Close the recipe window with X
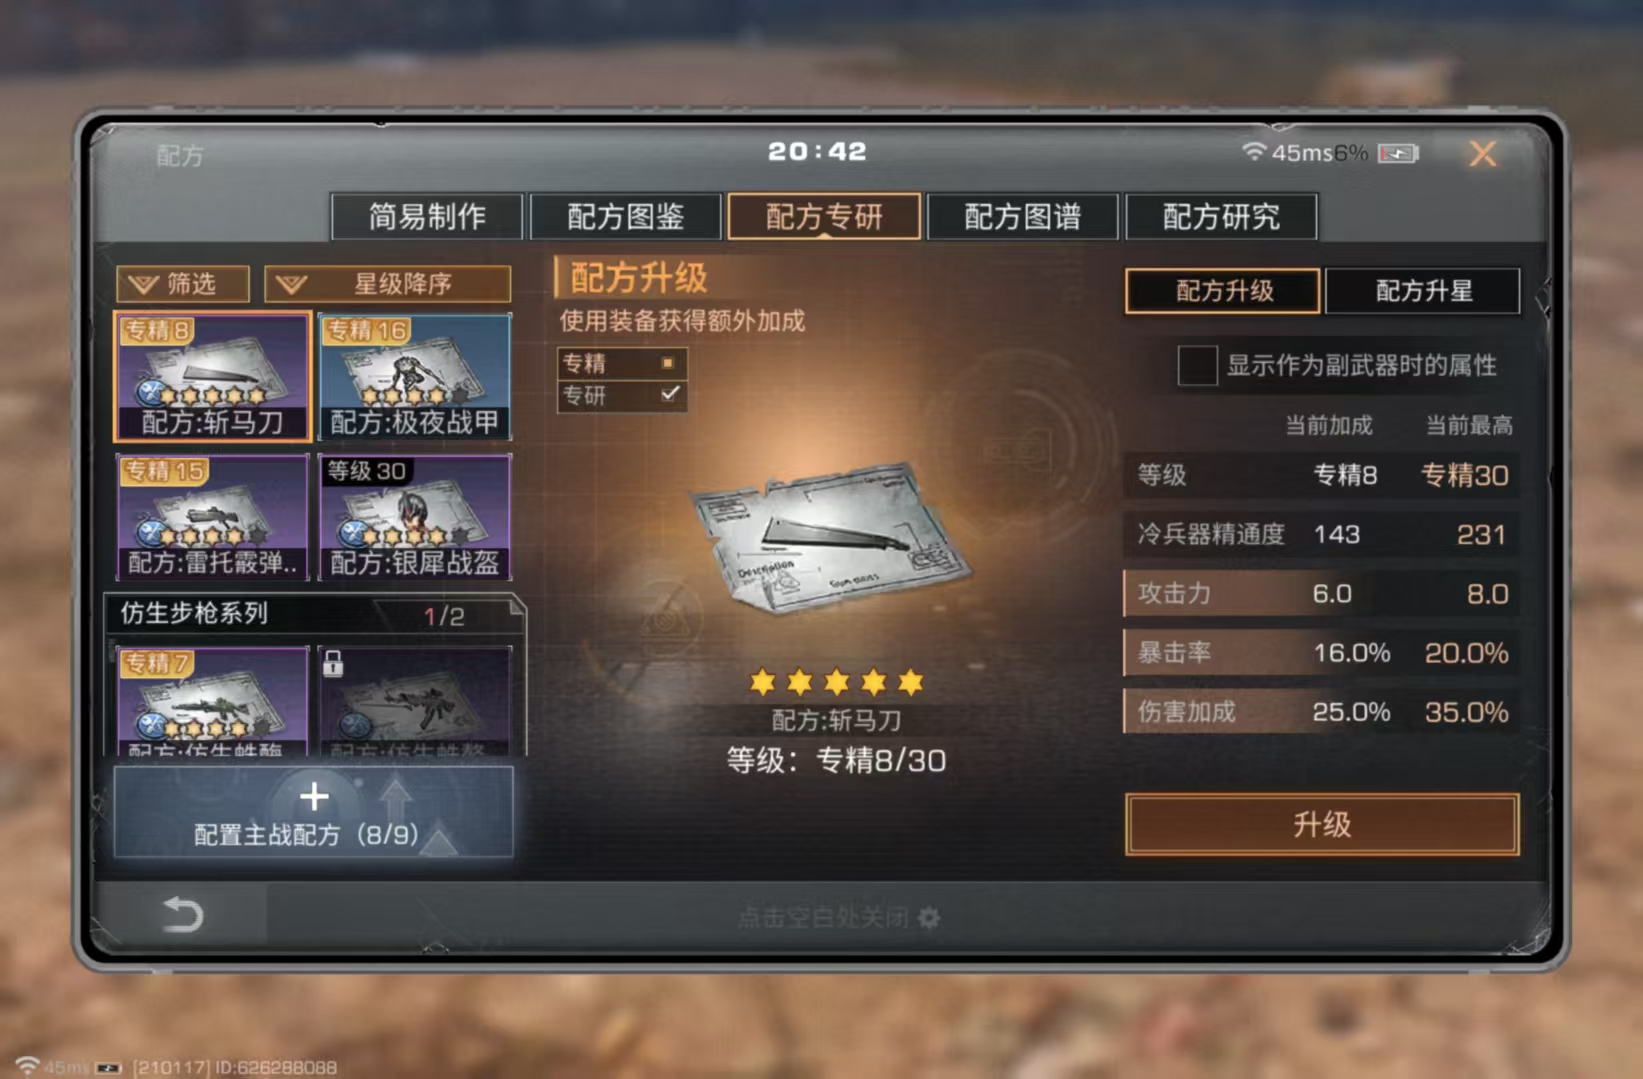 (1482, 154)
